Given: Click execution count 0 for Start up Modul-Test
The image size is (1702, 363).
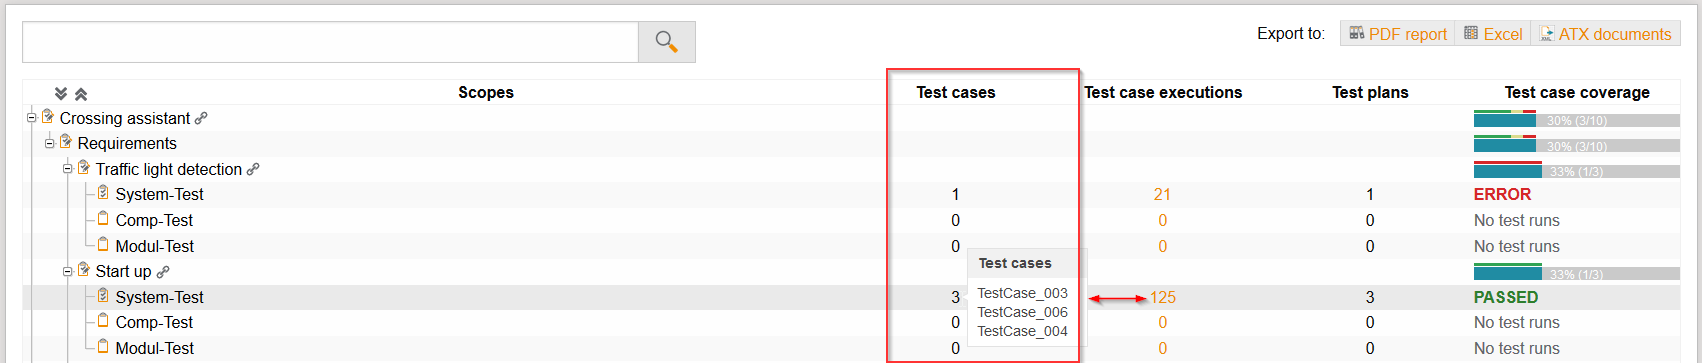Looking at the screenshot, I should 1162,348.
